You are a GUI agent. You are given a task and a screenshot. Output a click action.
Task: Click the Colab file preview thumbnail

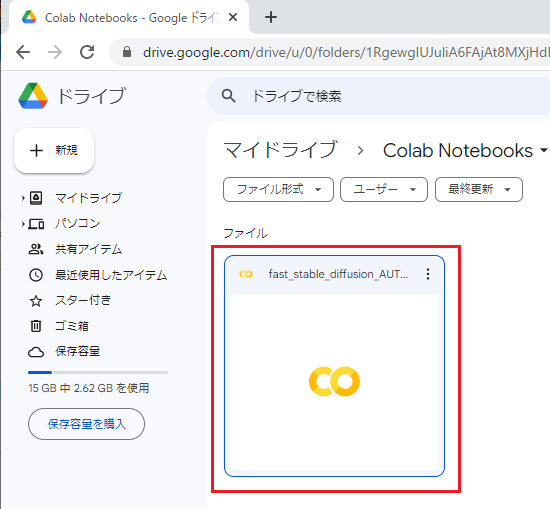coord(334,382)
